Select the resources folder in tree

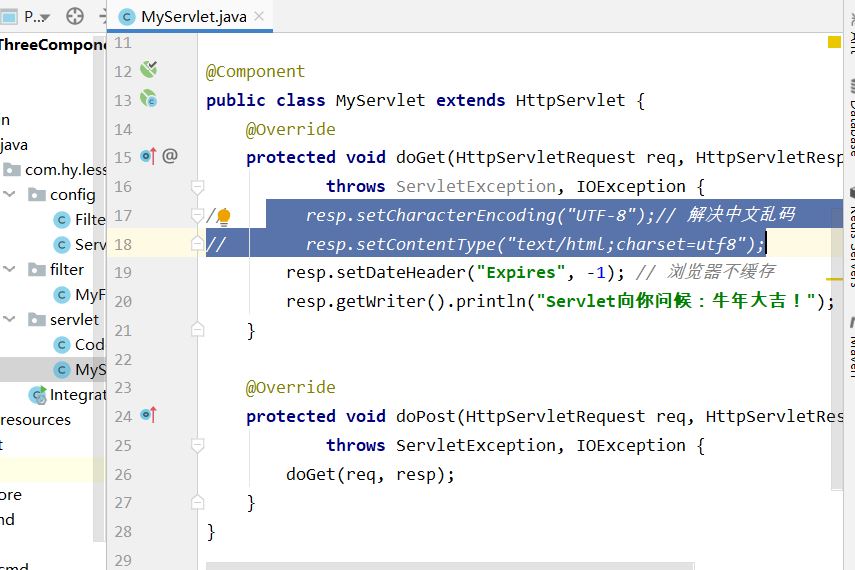[35, 420]
